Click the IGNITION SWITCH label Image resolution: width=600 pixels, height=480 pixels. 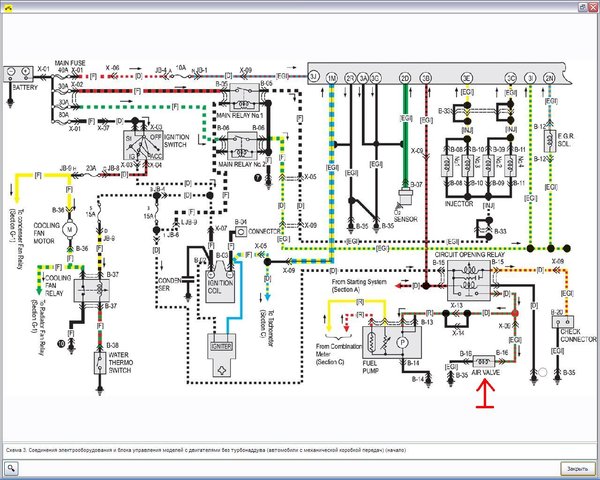176,140
